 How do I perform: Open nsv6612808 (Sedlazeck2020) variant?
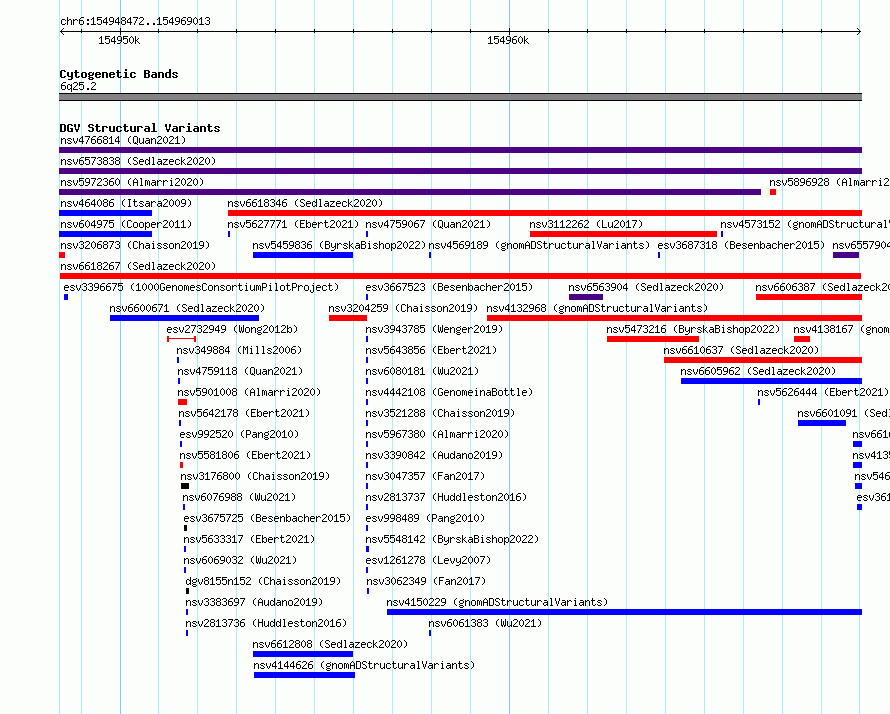[x=330, y=644]
